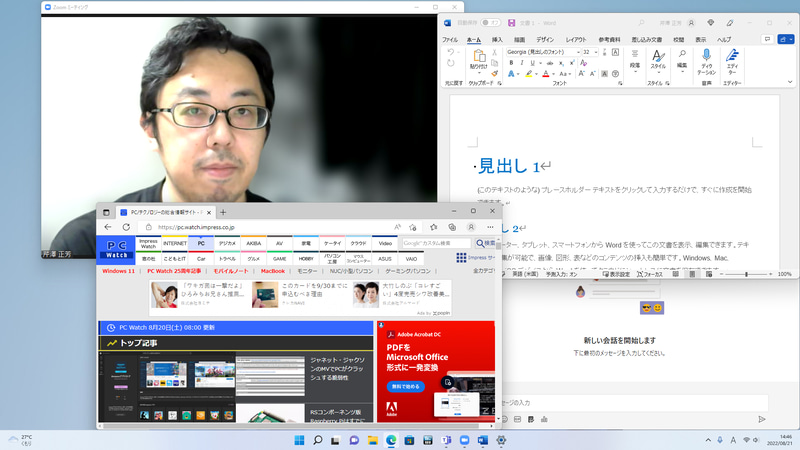Click the Format Painter brush icon
Image resolution: width=800 pixels, height=450 pixels.
pos(494,74)
